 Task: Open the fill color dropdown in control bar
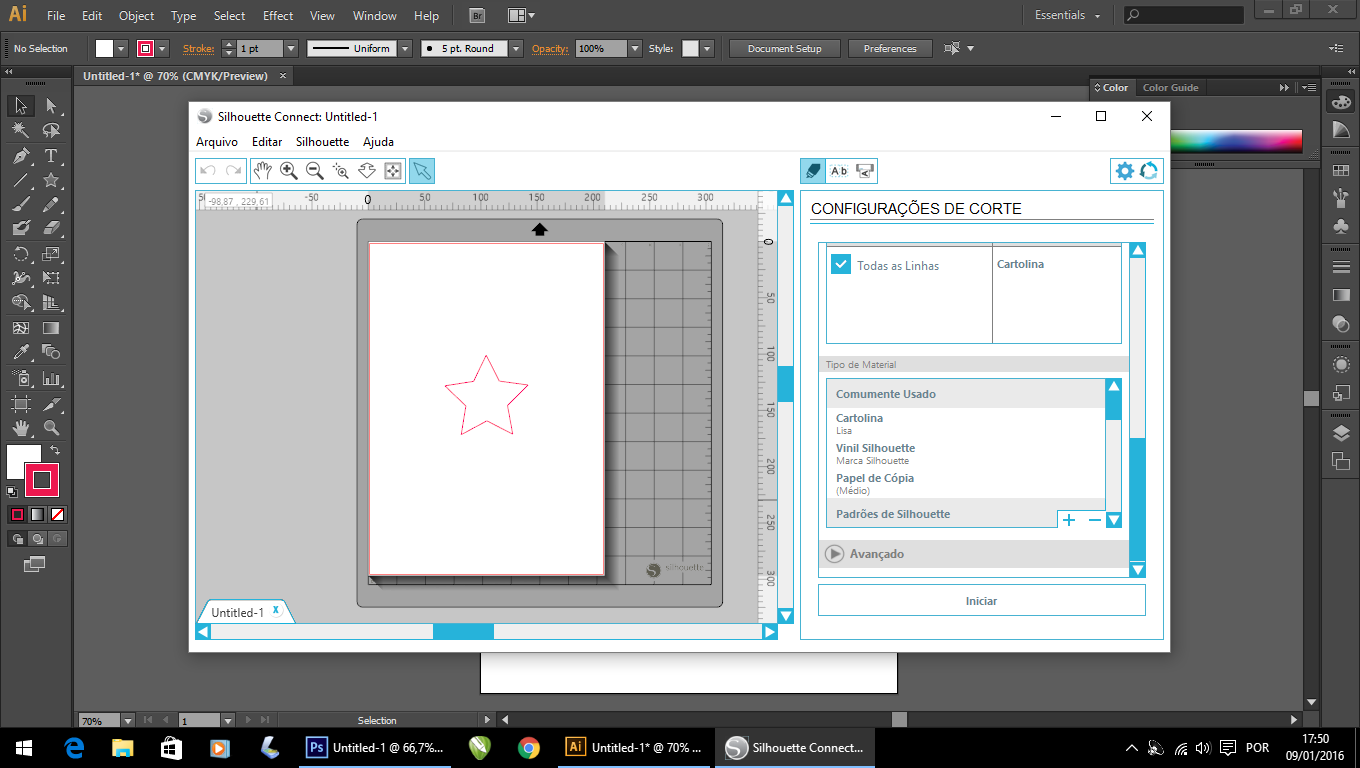[121, 48]
